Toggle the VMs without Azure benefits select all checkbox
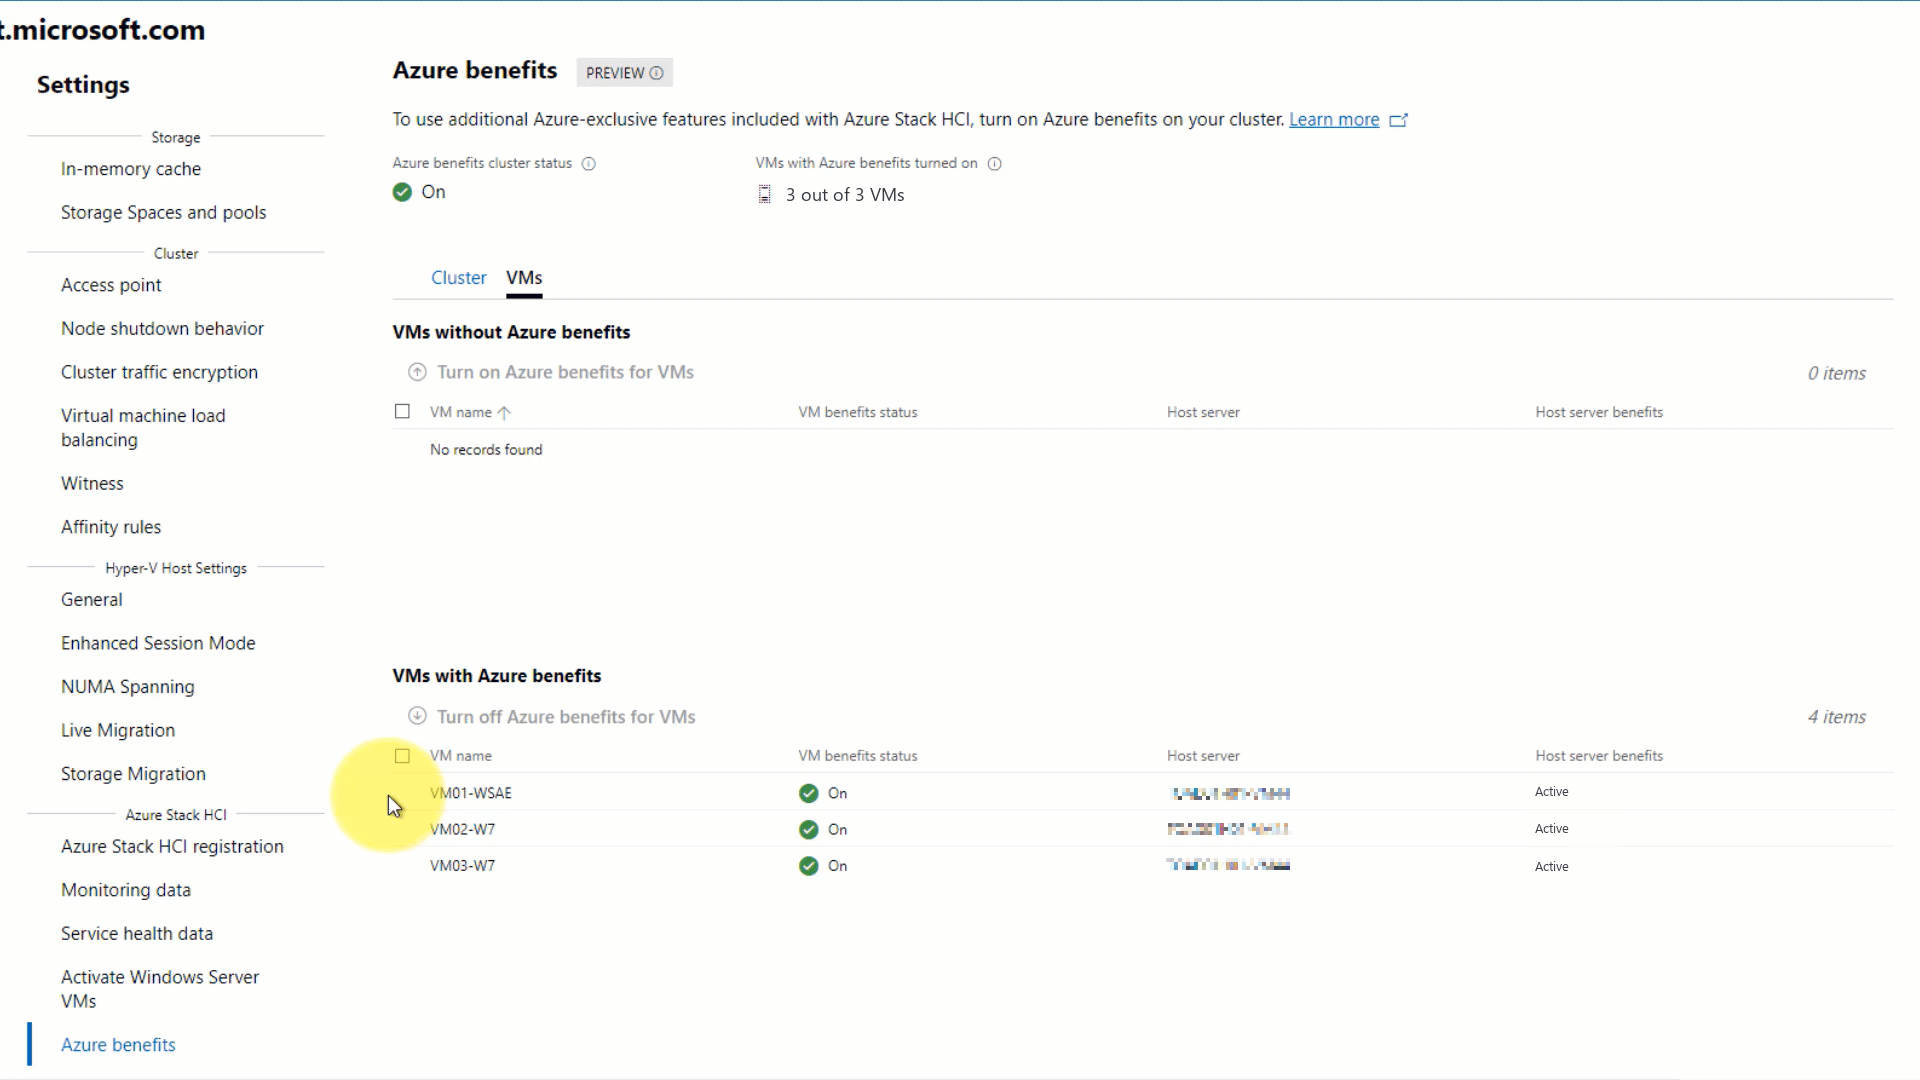The image size is (1920, 1080). click(x=402, y=410)
